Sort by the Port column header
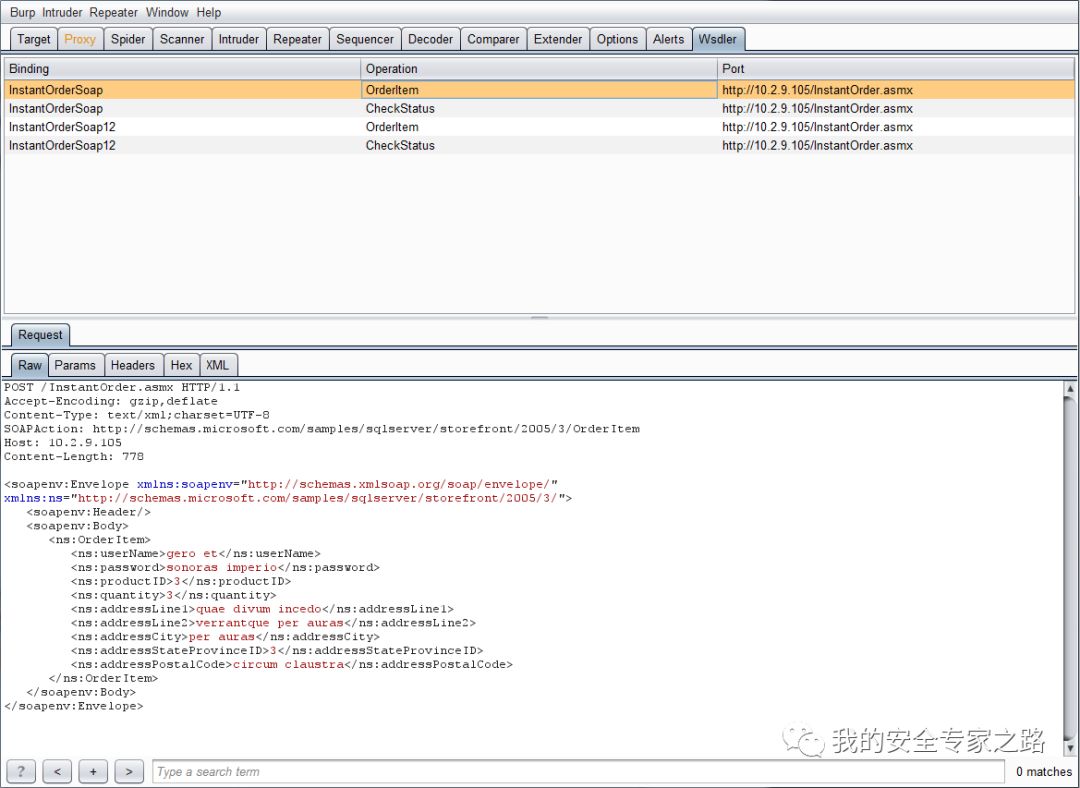The image size is (1080, 788). pos(895,69)
